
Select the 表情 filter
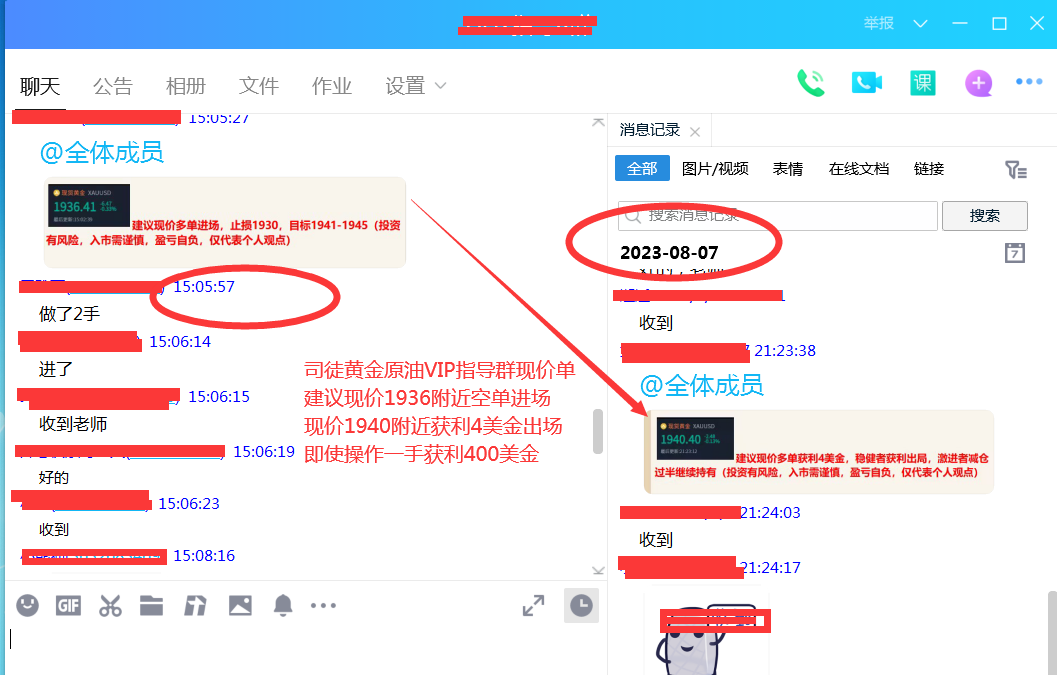point(787,169)
